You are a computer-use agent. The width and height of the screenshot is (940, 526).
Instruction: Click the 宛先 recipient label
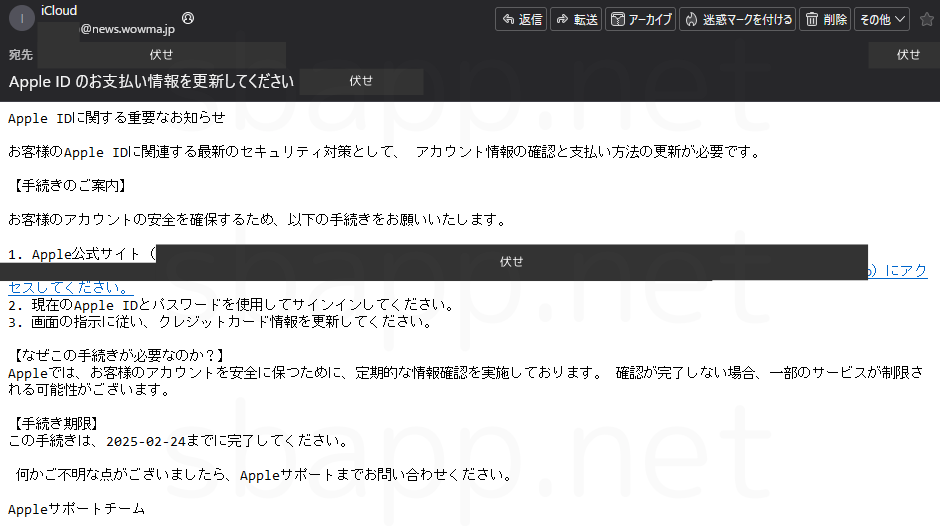[20, 55]
